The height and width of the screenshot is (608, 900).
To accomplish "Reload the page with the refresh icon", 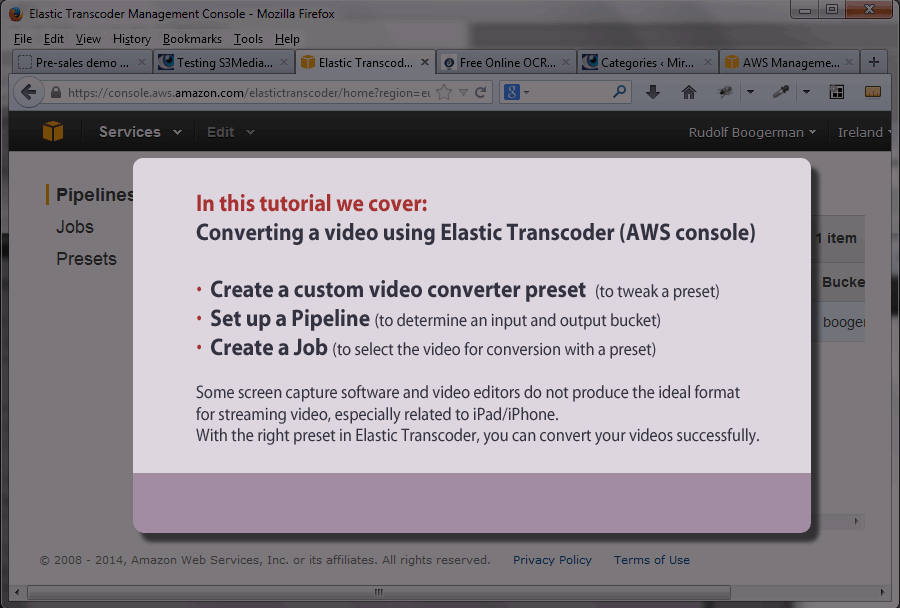I will 481,92.
